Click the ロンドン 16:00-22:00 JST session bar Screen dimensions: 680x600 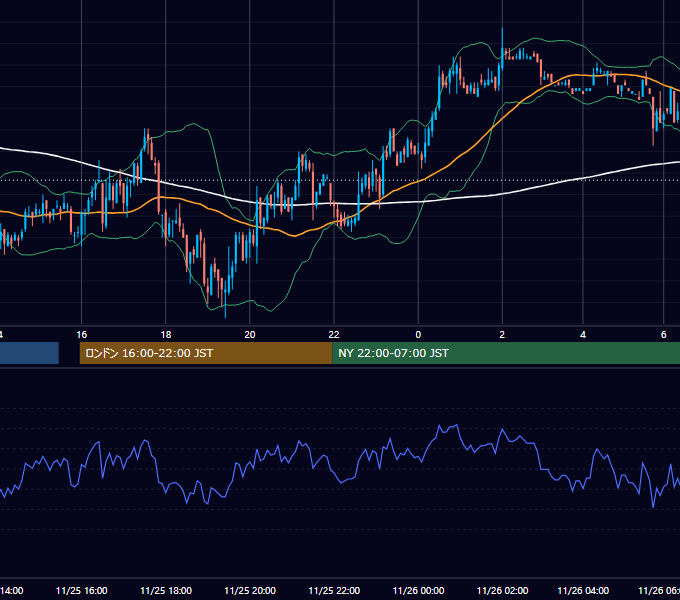(206, 353)
